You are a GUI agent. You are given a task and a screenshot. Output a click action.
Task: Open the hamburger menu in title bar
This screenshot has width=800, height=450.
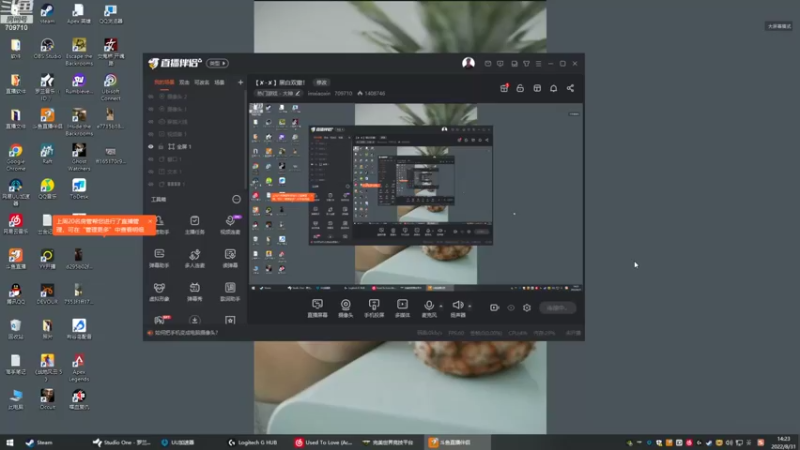pos(538,64)
